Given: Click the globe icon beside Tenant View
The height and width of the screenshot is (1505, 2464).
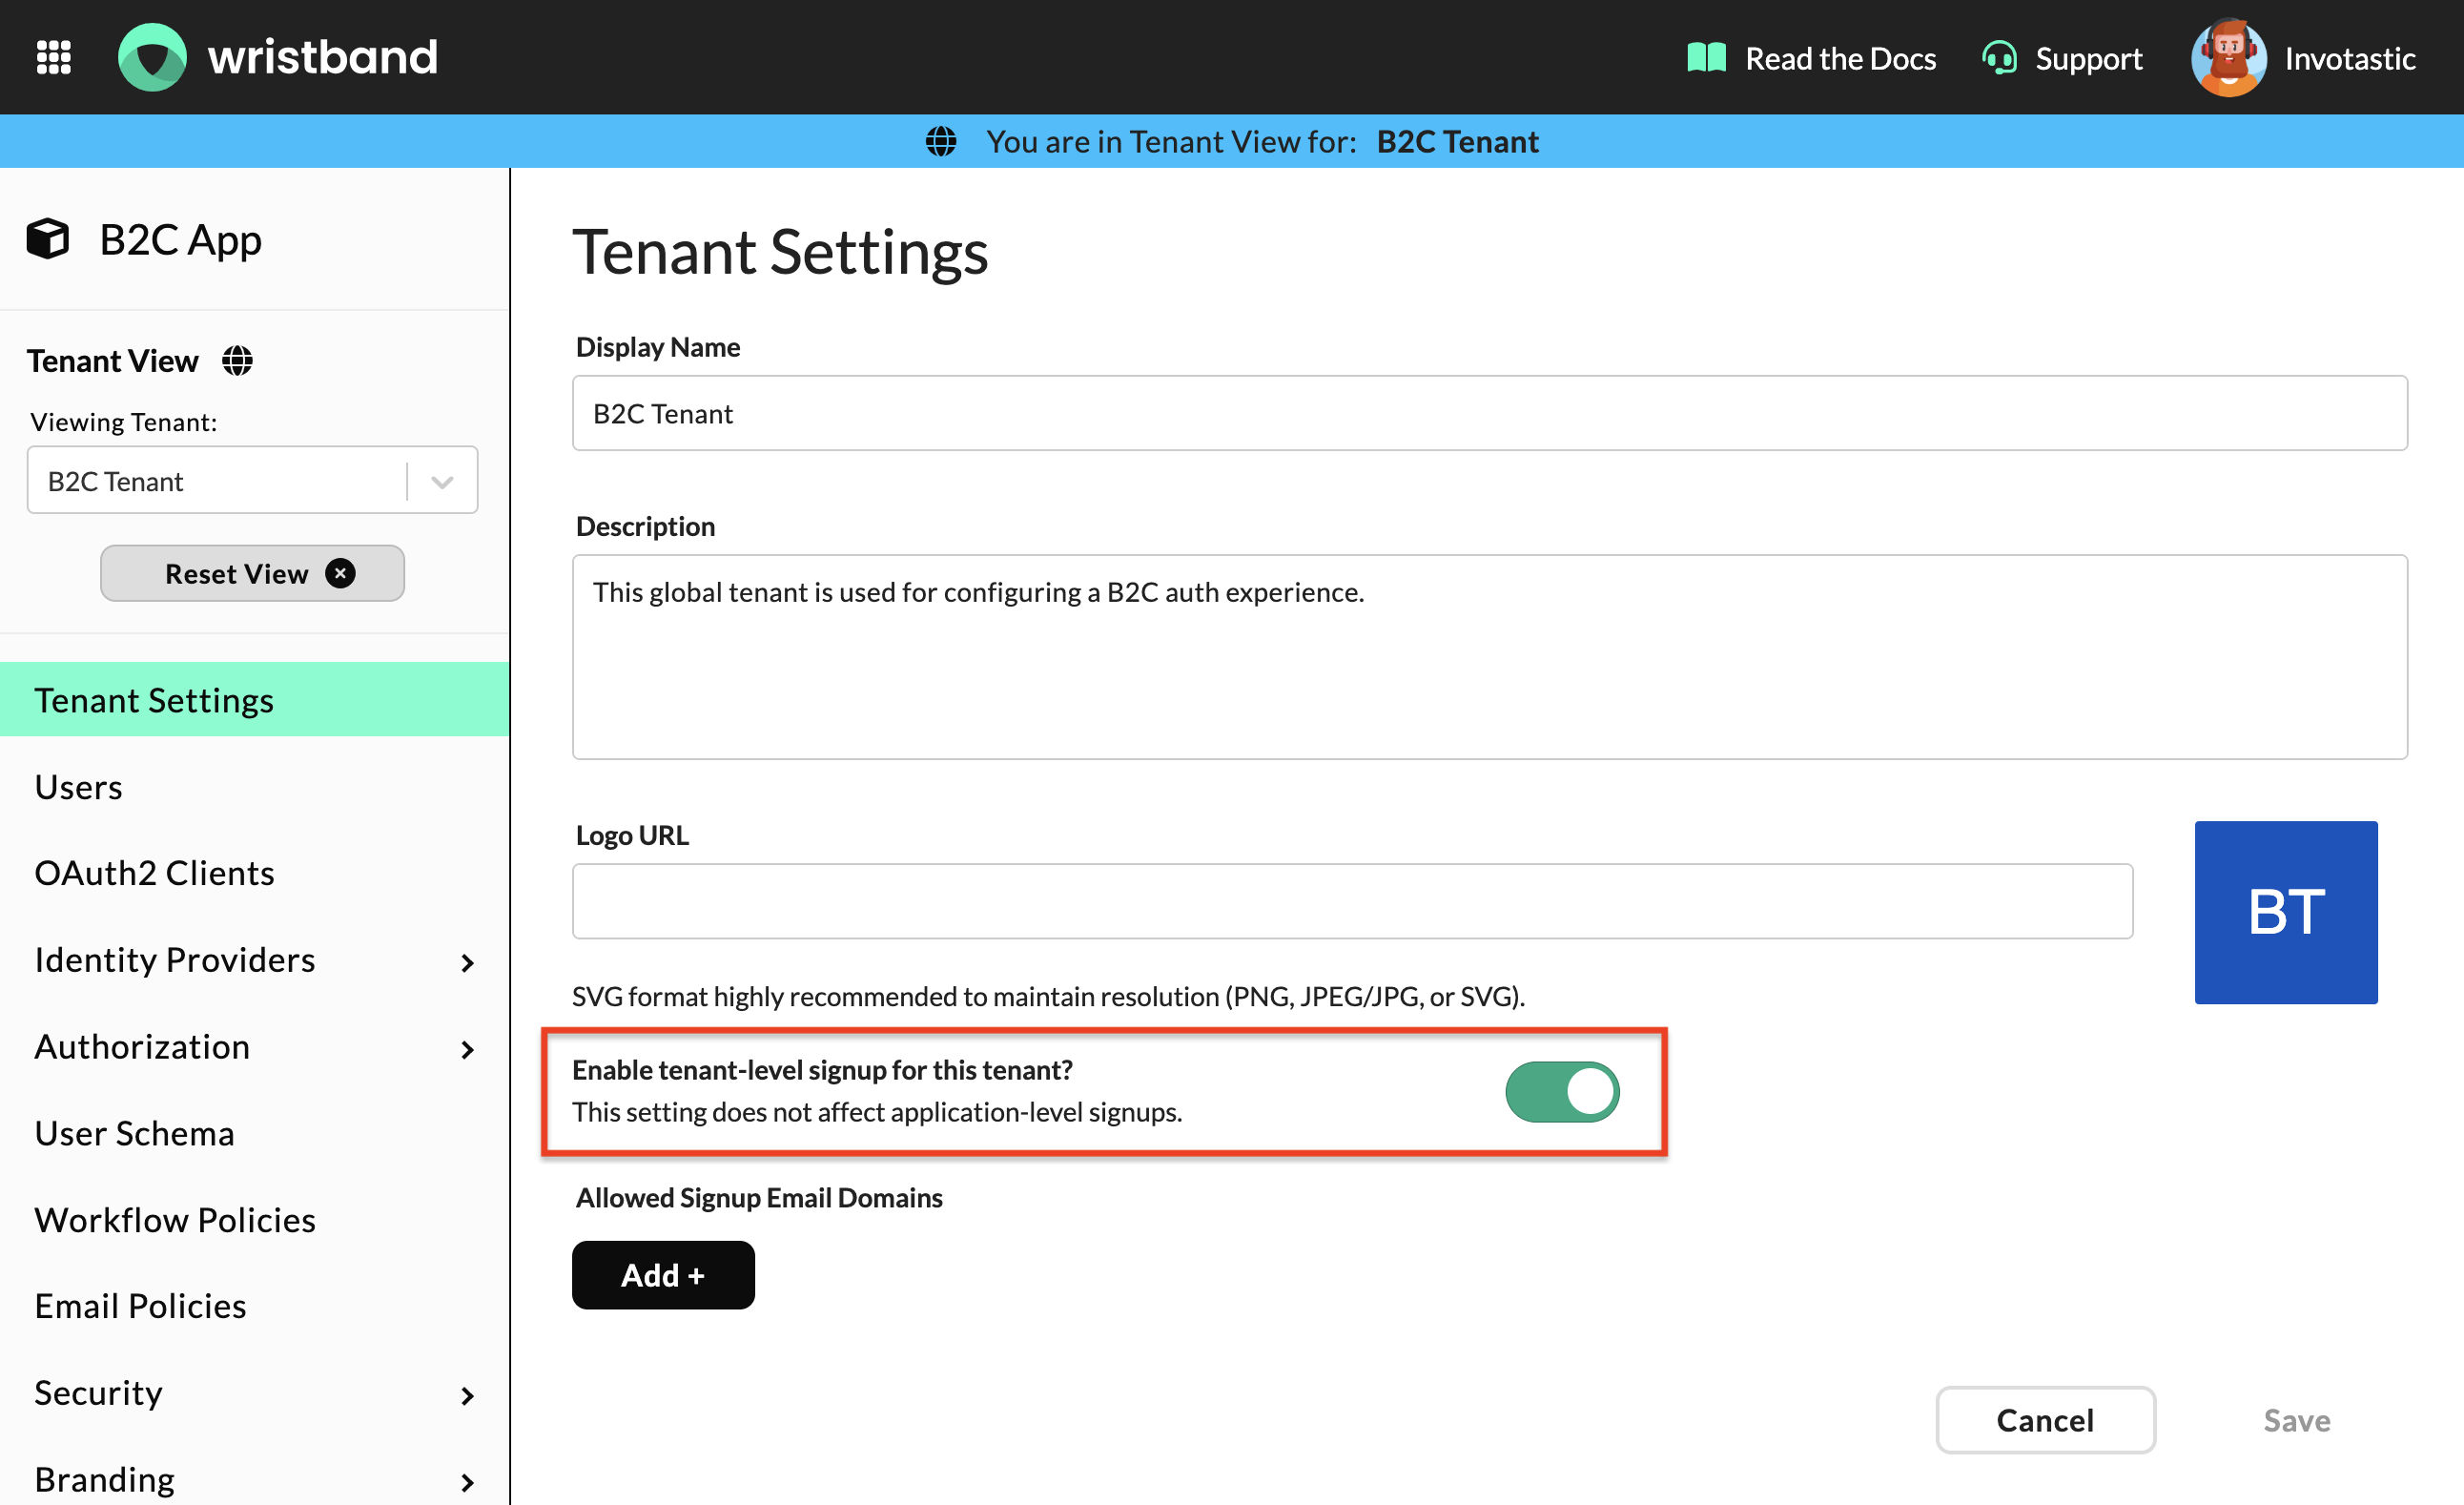Looking at the screenshot, I should 237,361.
